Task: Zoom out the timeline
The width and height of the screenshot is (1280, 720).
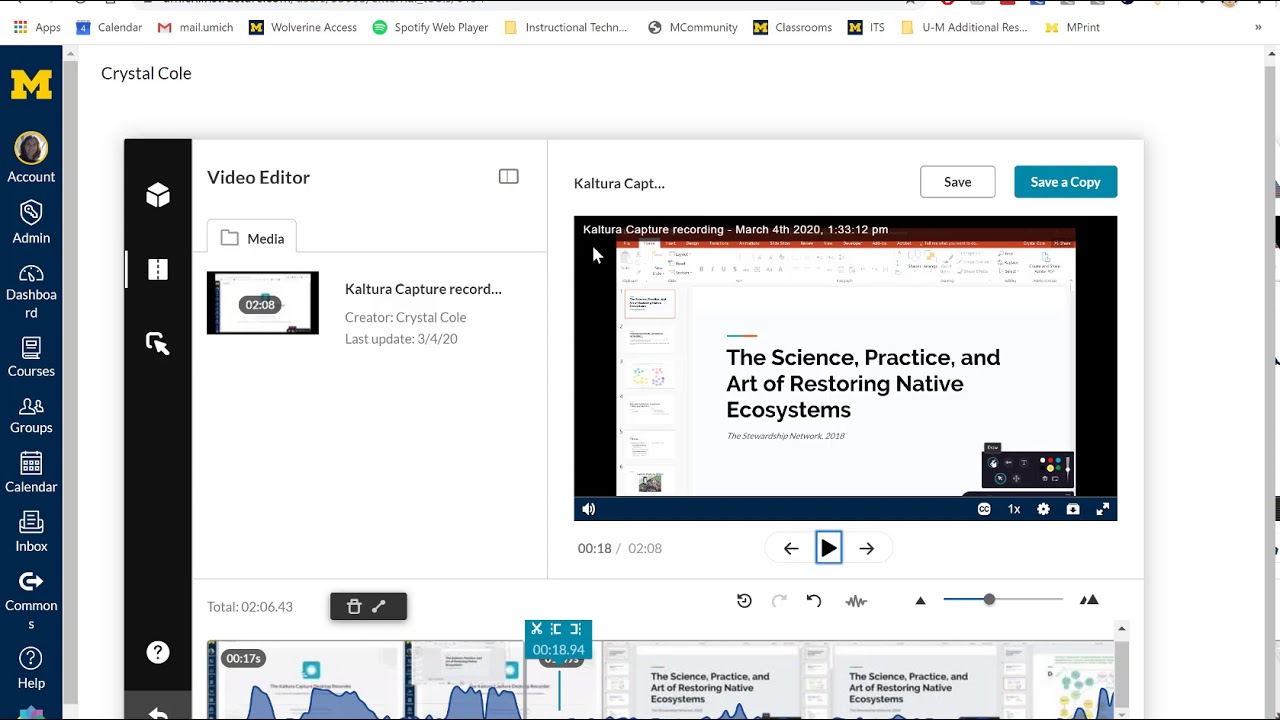Action: coord(921,601)
